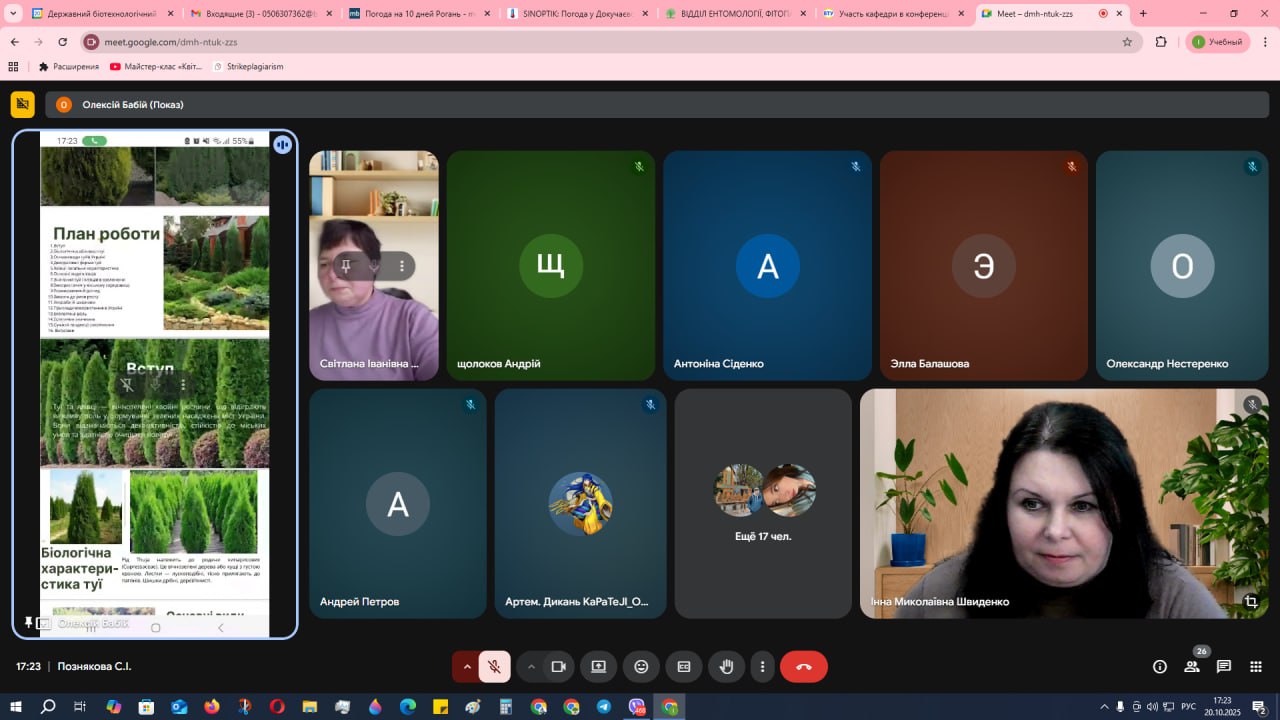1280x720 pixels.
Task: Click three-dot options on Світлана's video tile
Action: [x=402, y=266]
